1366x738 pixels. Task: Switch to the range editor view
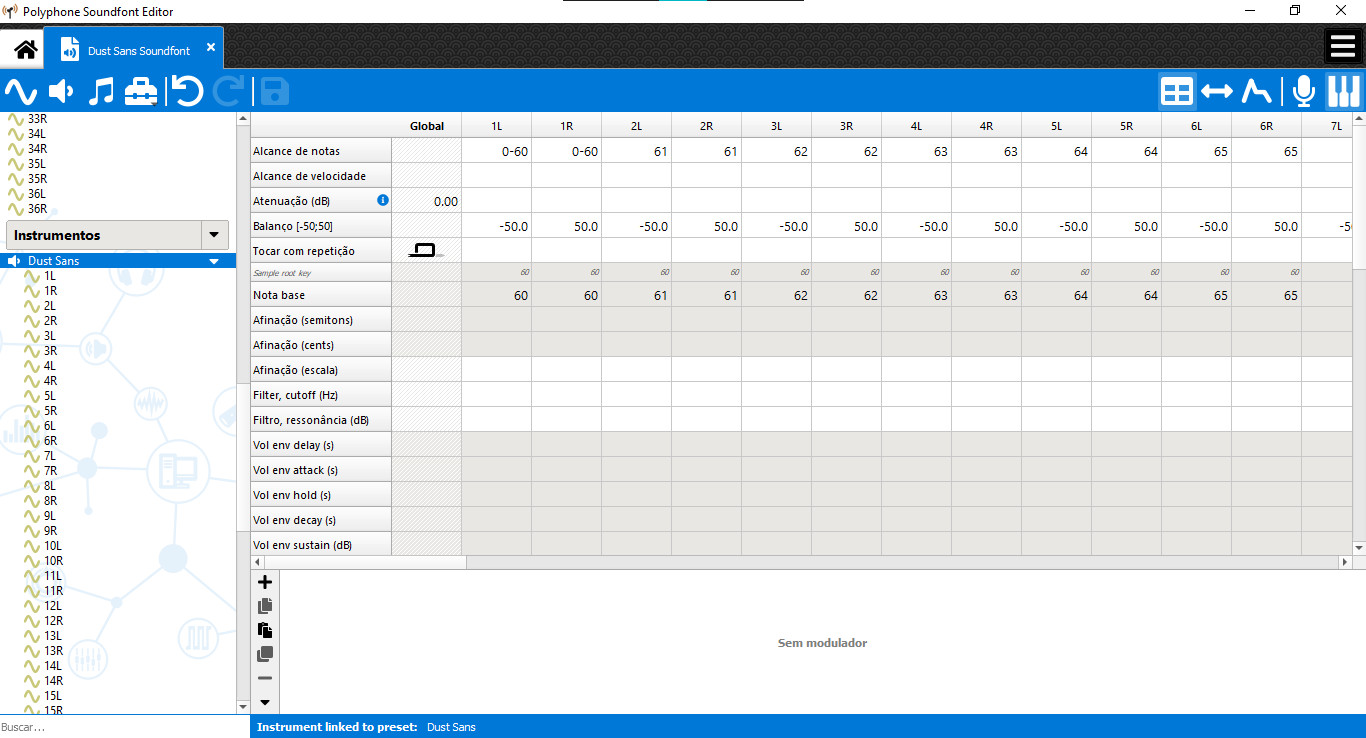coord(1216,92)
